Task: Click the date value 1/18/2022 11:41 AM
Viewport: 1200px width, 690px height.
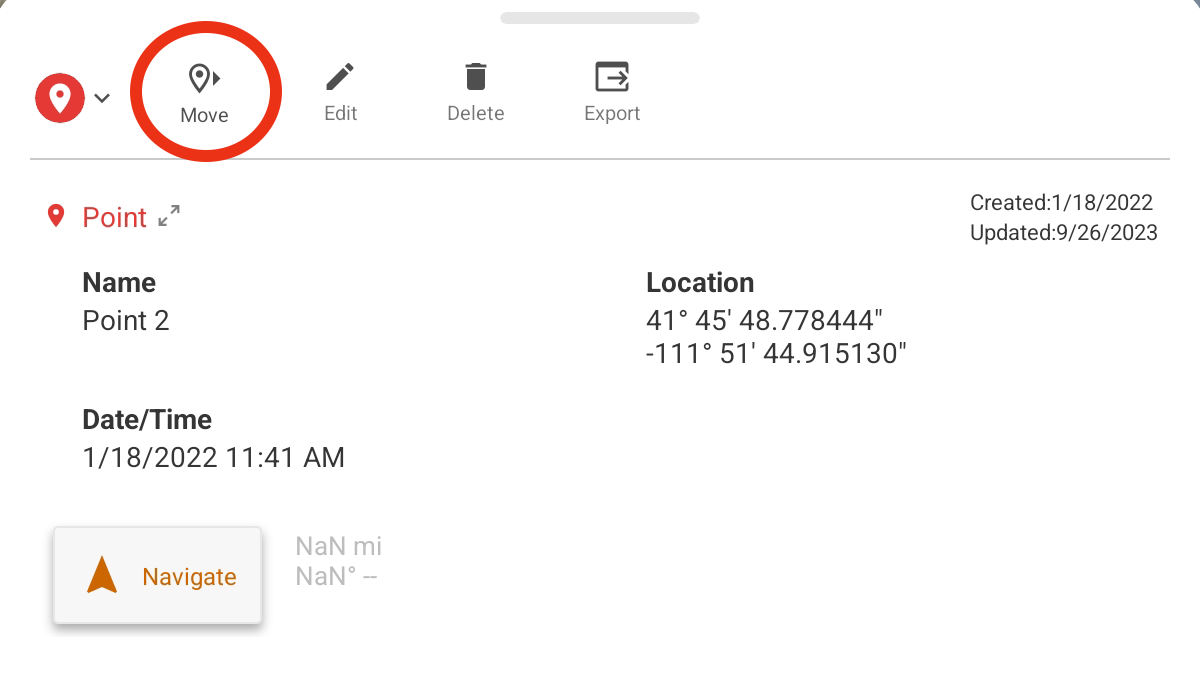Action: coord(213,458)
